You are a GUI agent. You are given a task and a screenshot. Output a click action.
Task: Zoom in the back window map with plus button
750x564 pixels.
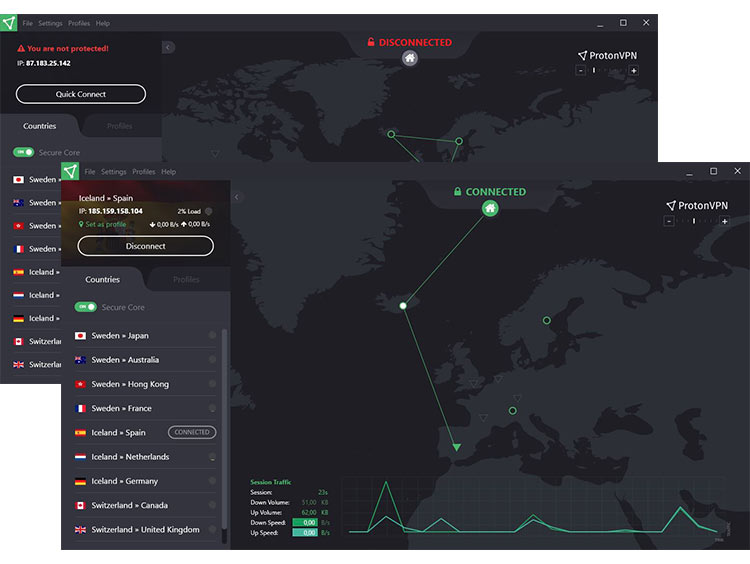633,71
